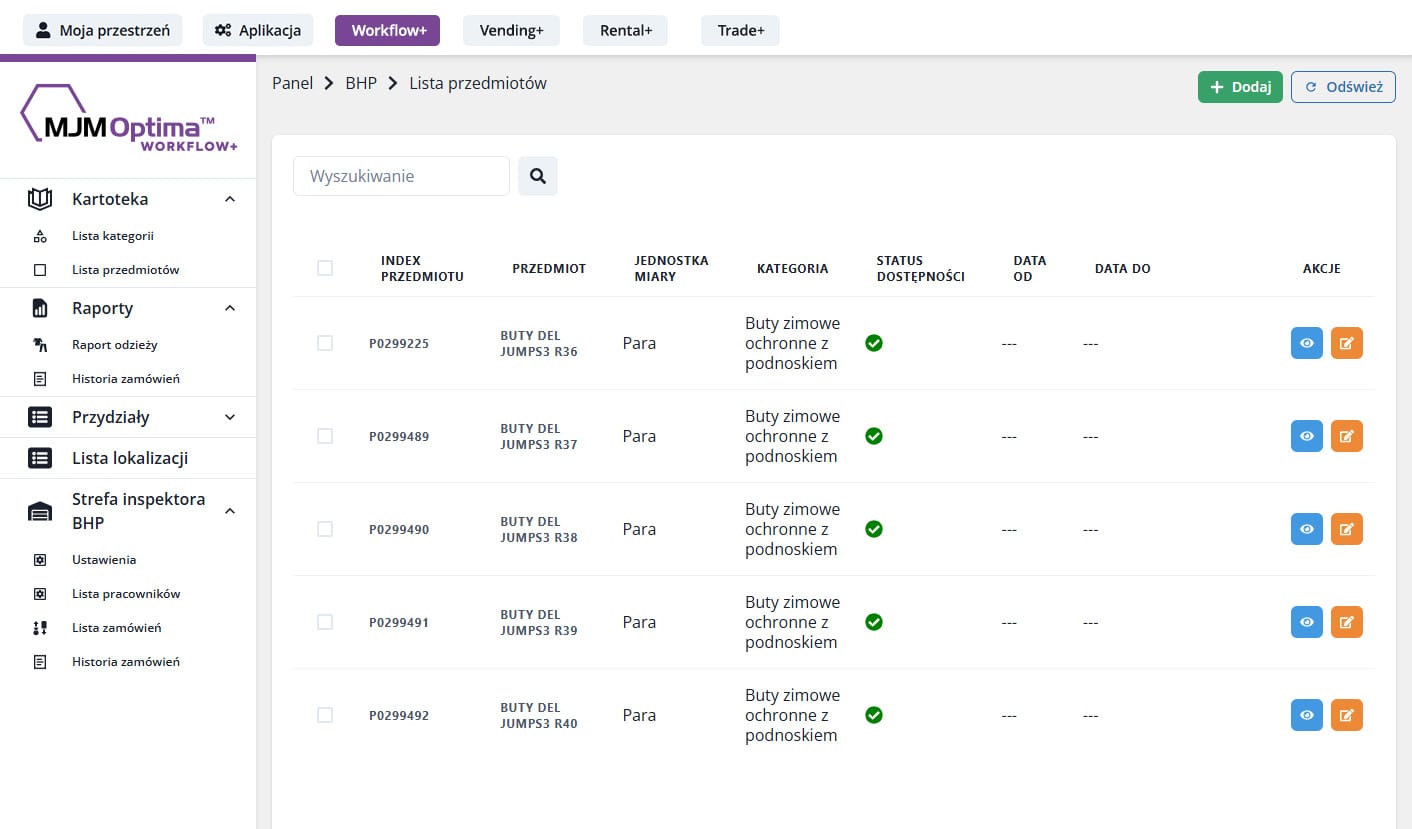Click the orange edit icon for P0299489

pyautogui.click(x=1346, y=436)
